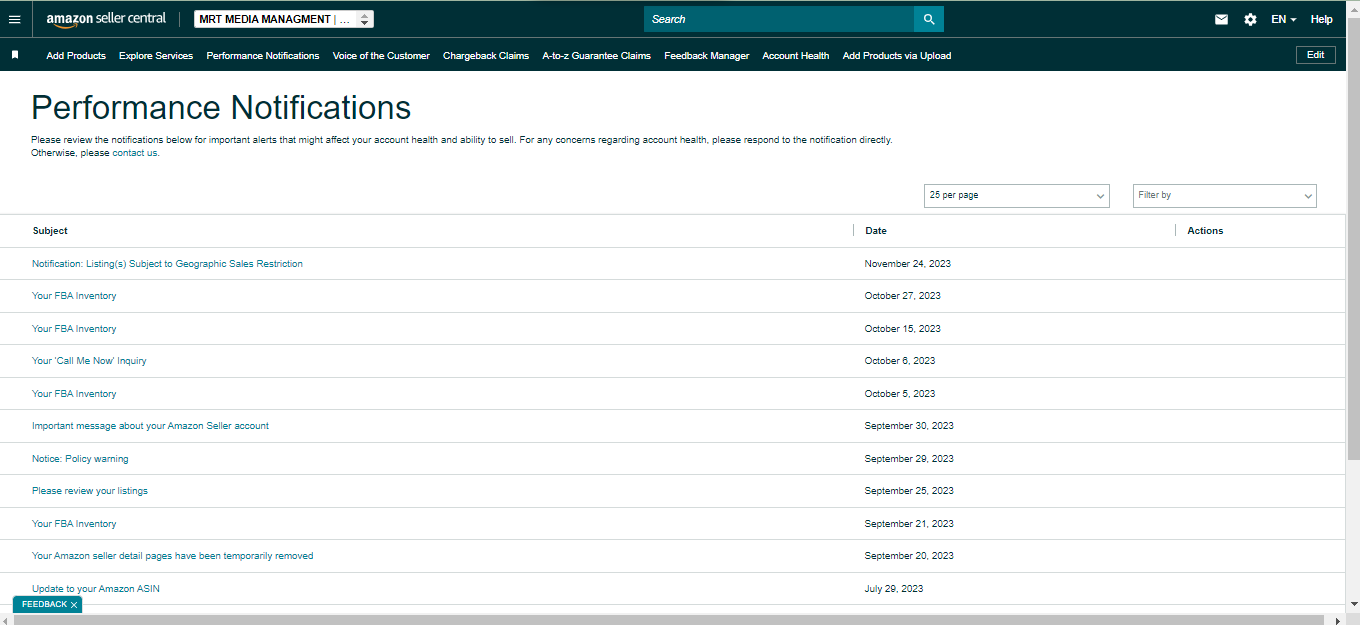This screenshot has width=1360, height=625.
Task: Open Your 'Call Me Now' Inquiry notification
Action: point(89,361)
